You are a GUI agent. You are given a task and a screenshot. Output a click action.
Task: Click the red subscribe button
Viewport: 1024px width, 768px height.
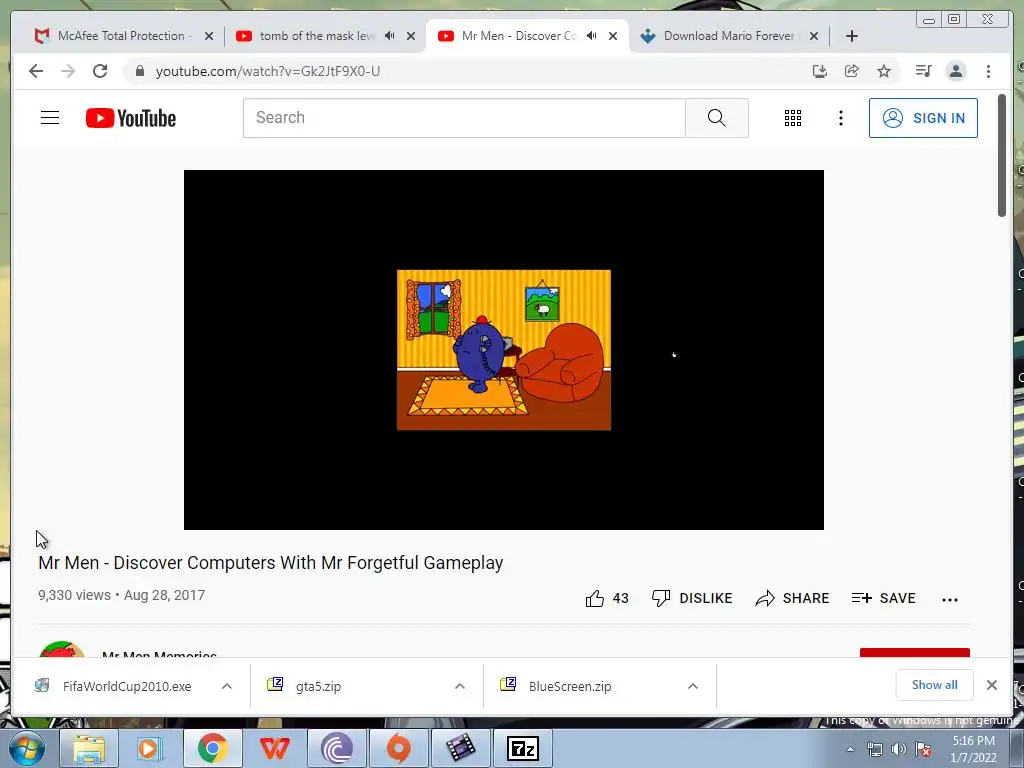[x=914, y=653]
